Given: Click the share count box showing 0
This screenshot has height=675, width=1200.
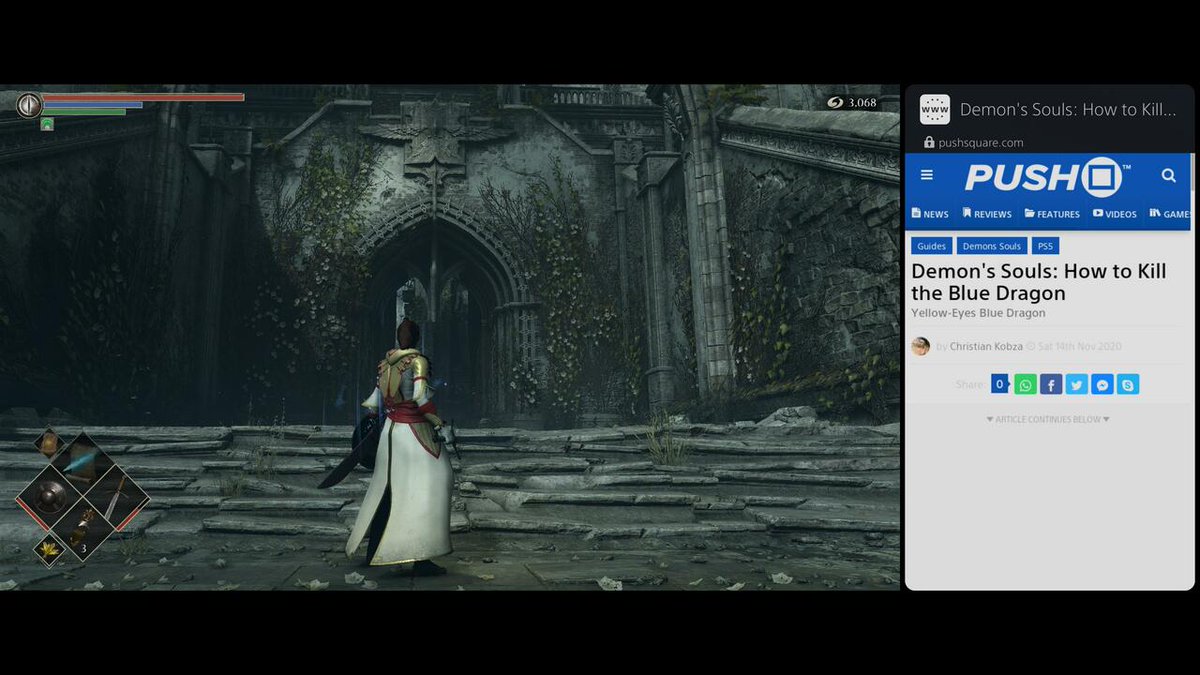Looking at the screenshot, I should click(x=999, y=384).
